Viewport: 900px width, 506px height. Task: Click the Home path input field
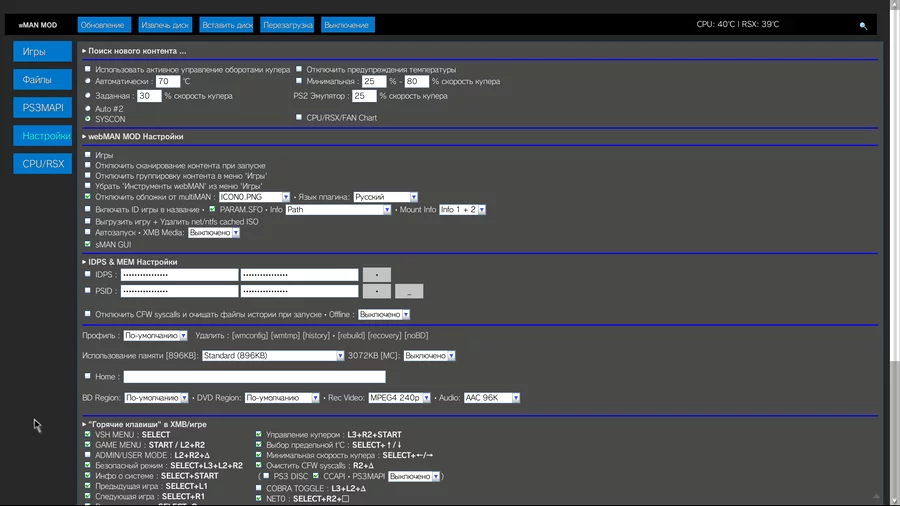[x=254, y=377]
